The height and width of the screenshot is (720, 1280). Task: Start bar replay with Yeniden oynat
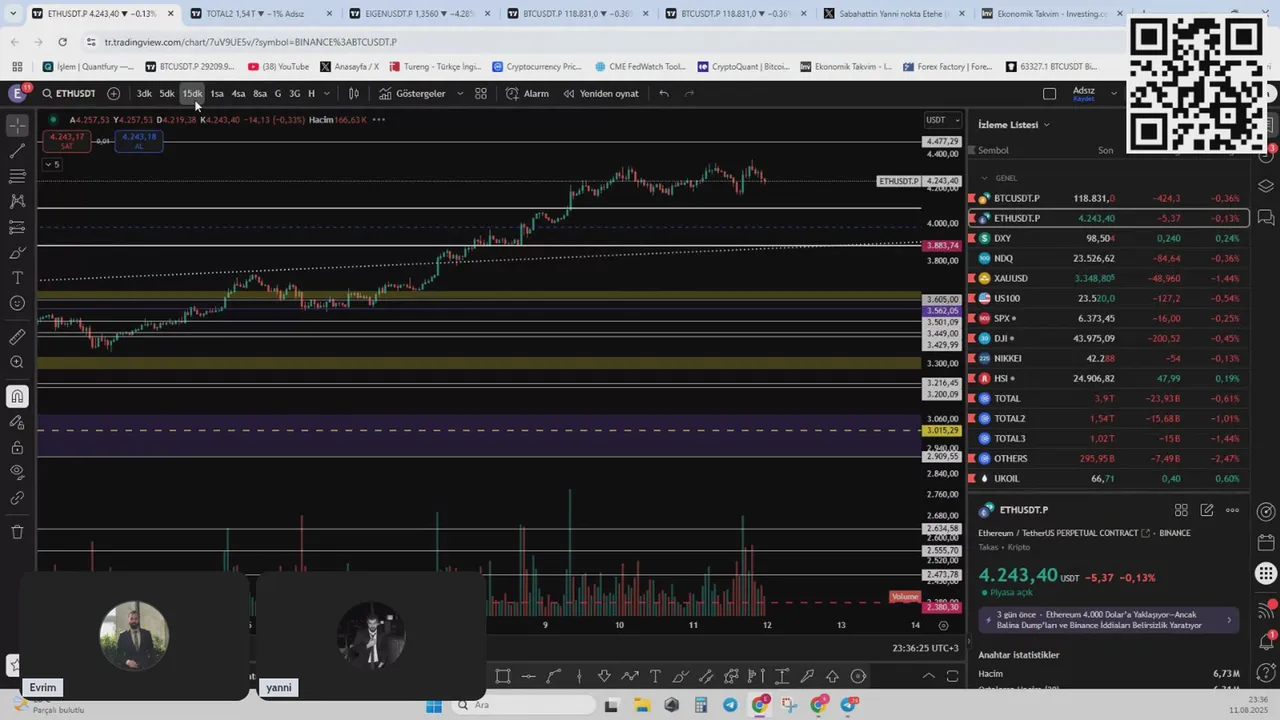[600, 93]
